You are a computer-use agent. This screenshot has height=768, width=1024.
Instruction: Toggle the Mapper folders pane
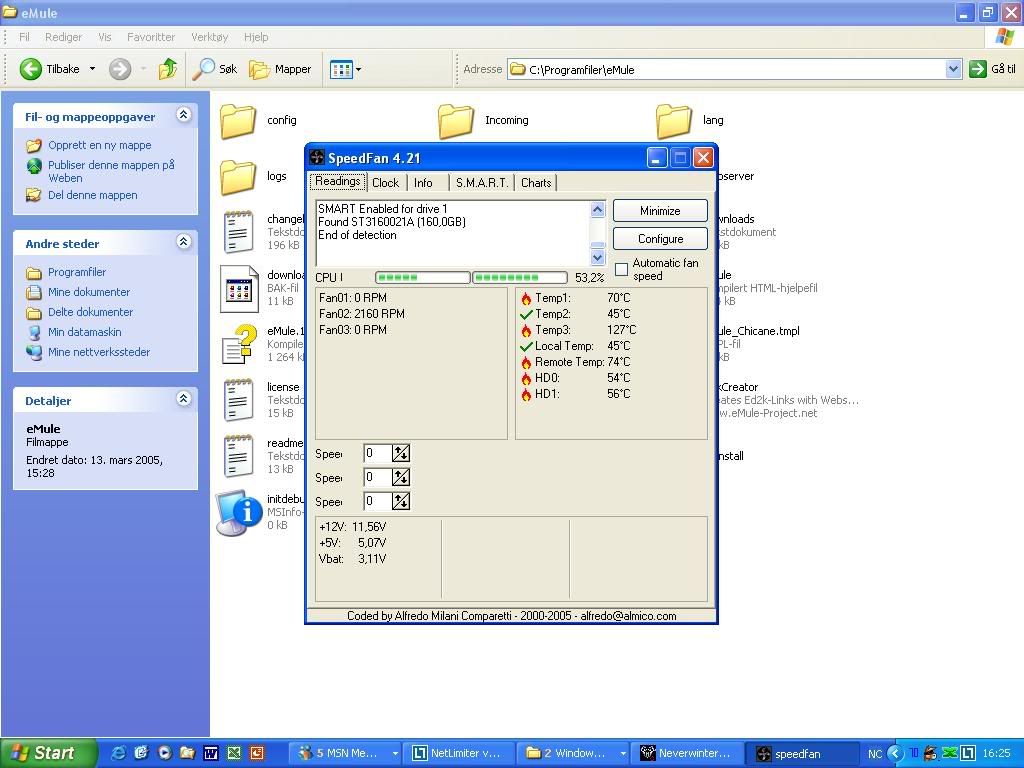(x=280, y=69)
